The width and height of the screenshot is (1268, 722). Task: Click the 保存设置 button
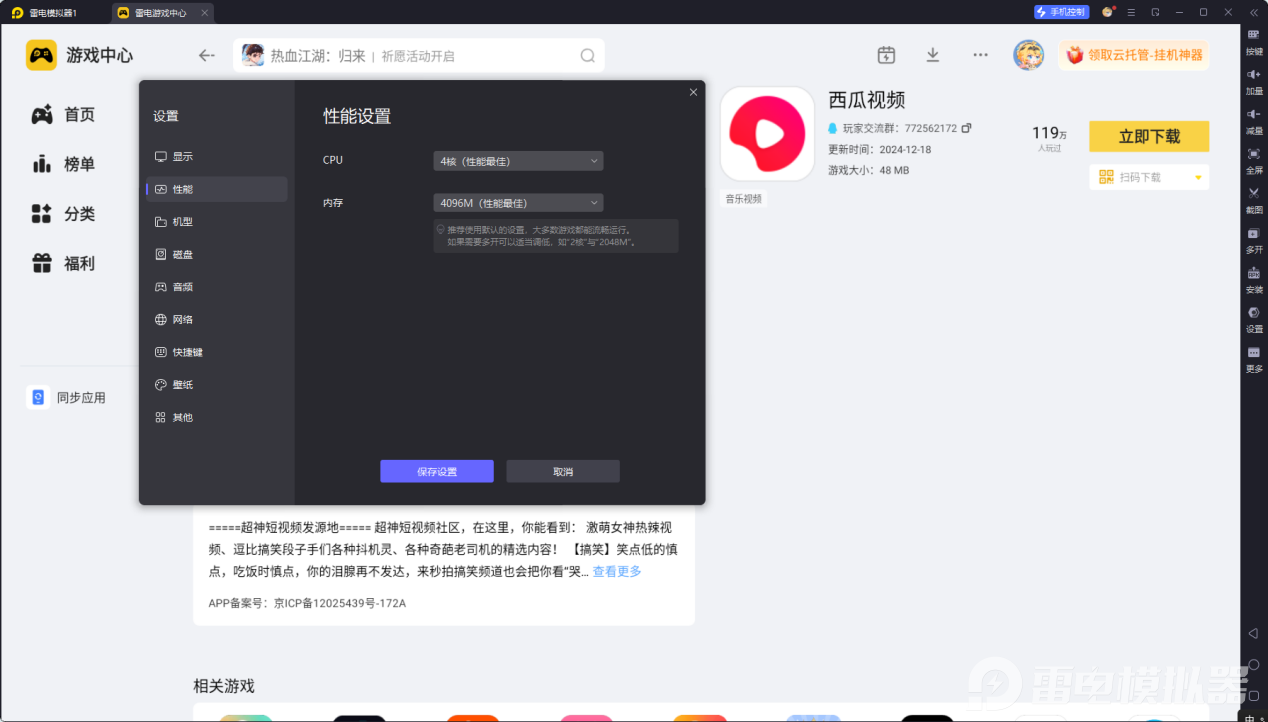(x=437, y=471)
